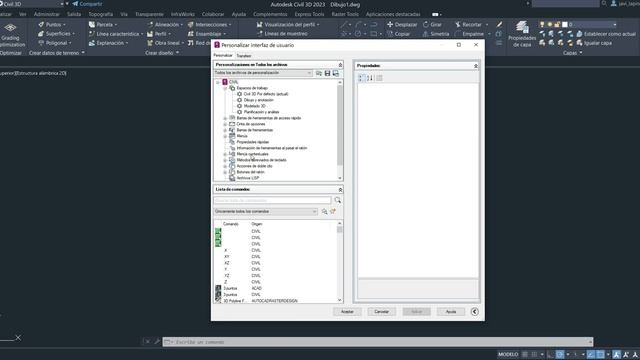Click the find command icon beside filter
The width and height of the screenshot is (640, 360).
coord(324,211)
